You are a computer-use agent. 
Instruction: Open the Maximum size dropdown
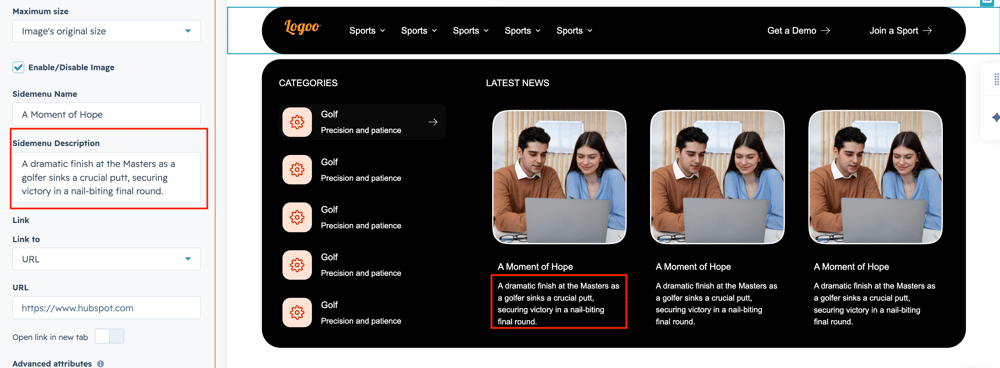[x=106, y=31]
